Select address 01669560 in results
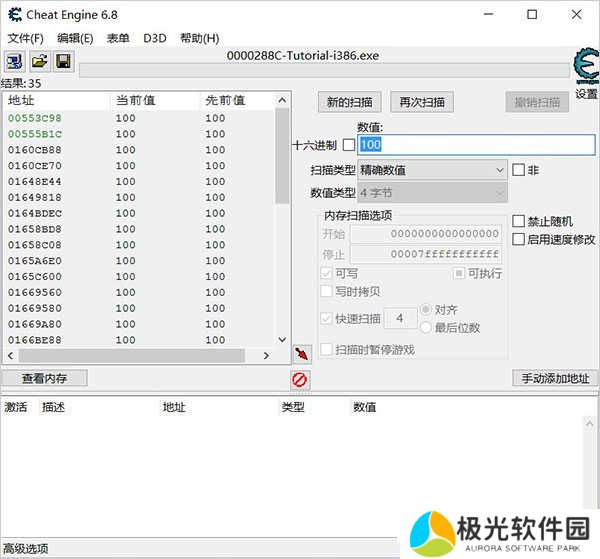 pyautogui.click(x=35, y=292)
